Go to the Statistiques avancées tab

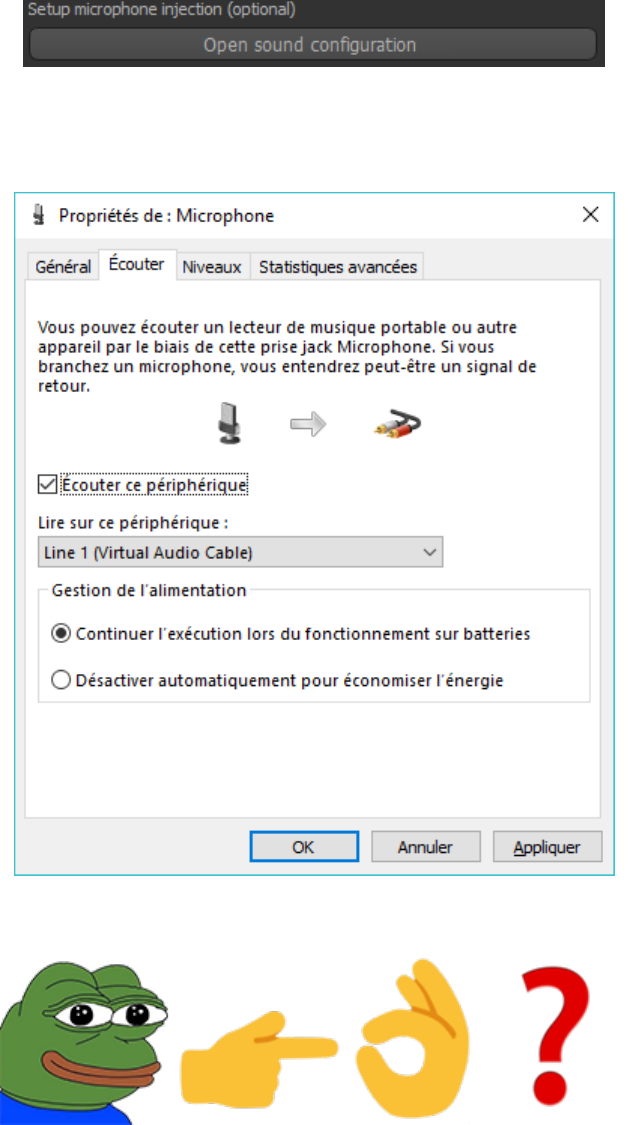(x=338, y=267)
